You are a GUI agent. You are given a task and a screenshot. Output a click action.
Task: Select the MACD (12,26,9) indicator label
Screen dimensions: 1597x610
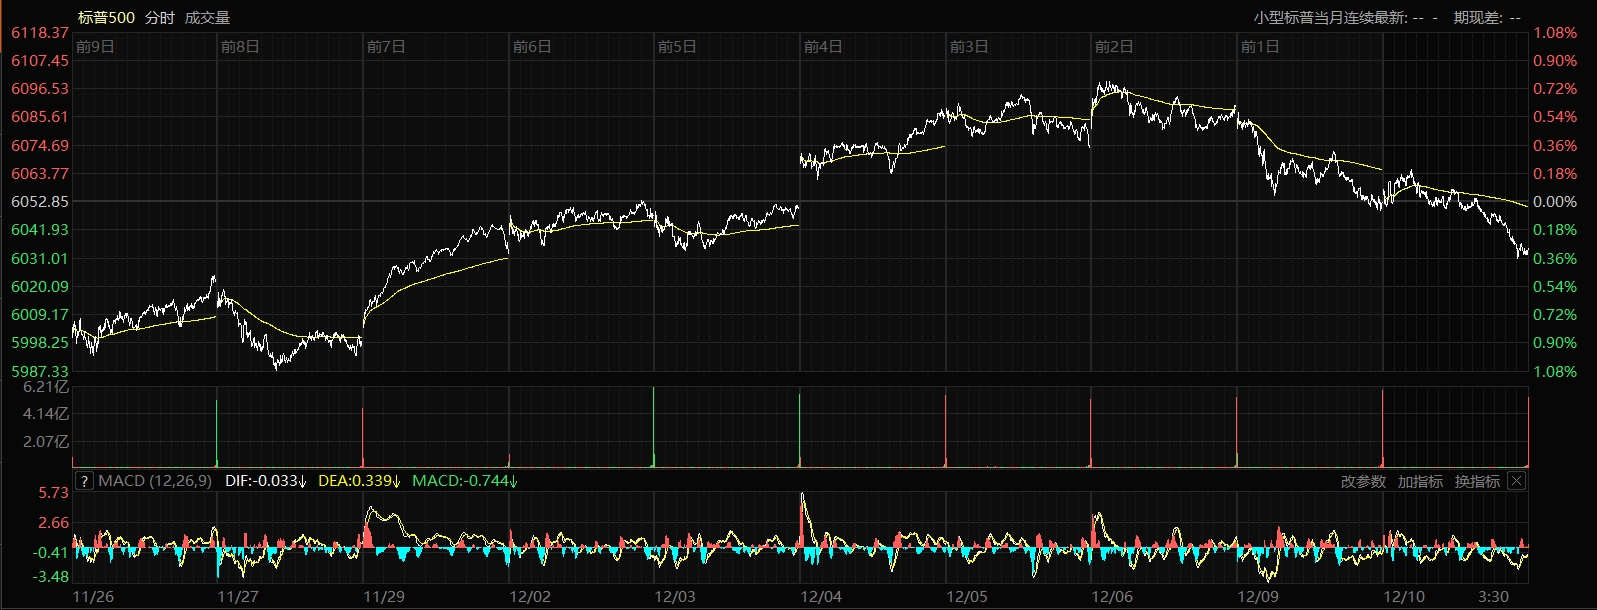point(155,481)
